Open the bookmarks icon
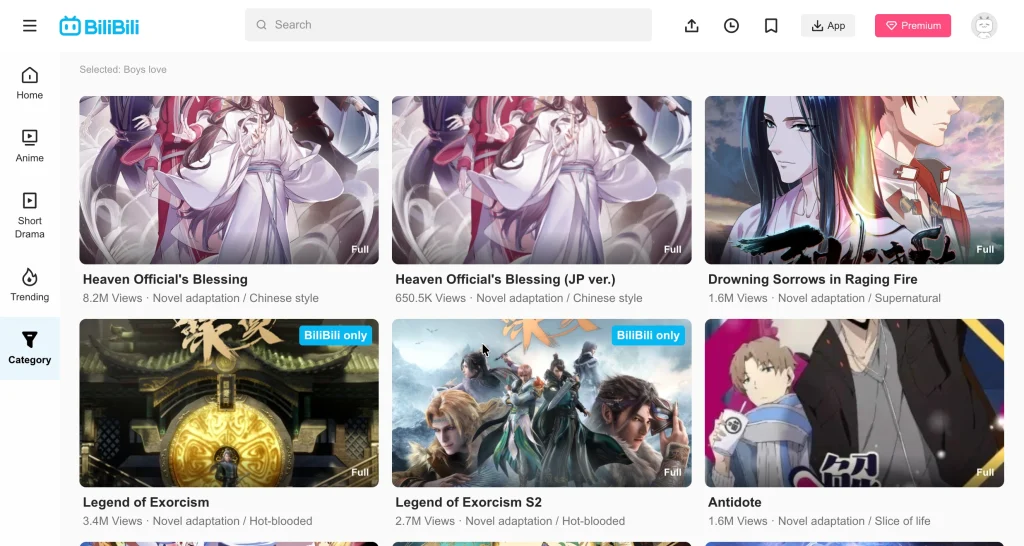1024x546 pixels. click(771, 25)
